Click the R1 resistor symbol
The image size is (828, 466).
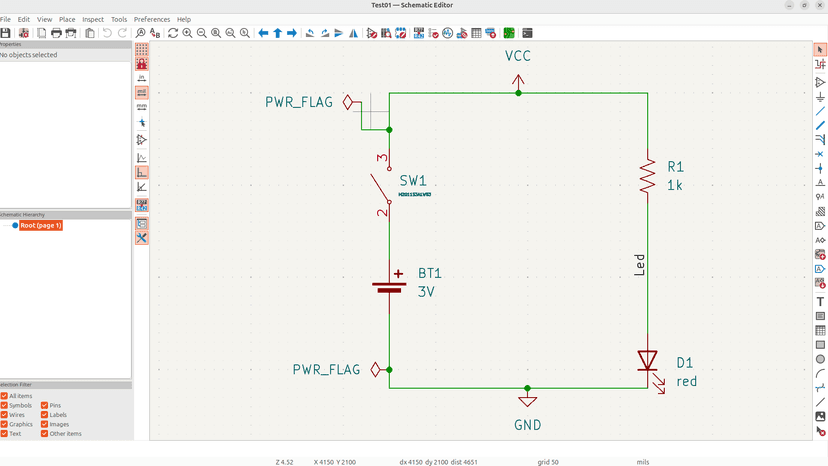pos(647,177)
